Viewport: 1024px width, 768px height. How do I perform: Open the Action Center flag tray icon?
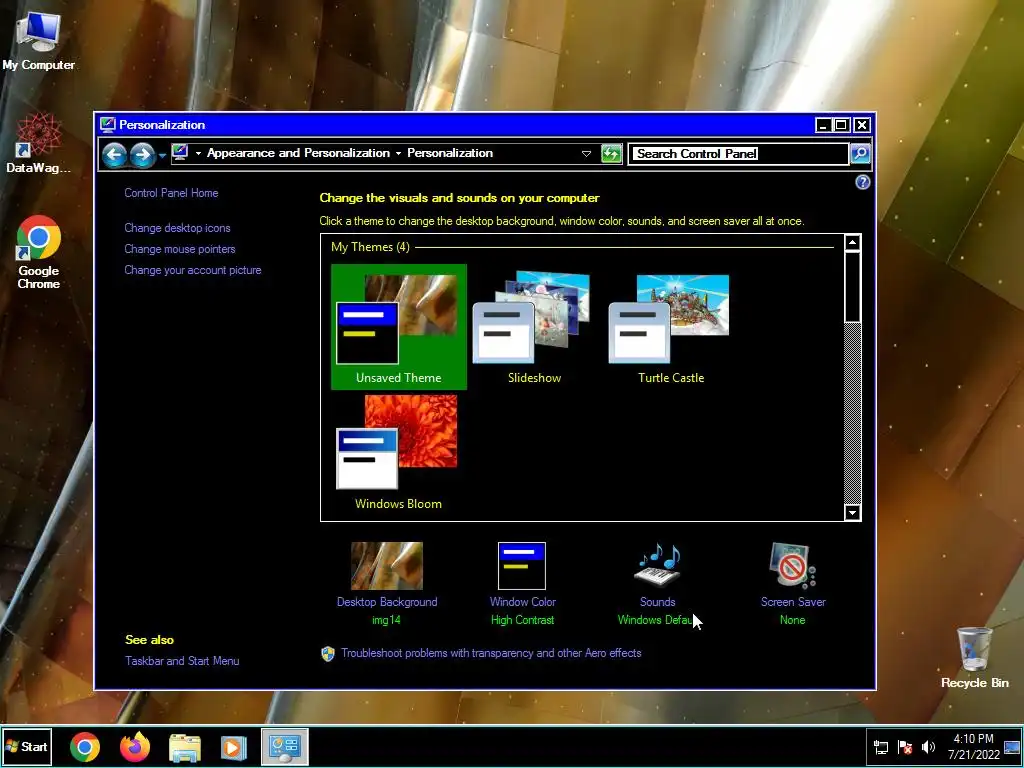[x=905, y=747]
